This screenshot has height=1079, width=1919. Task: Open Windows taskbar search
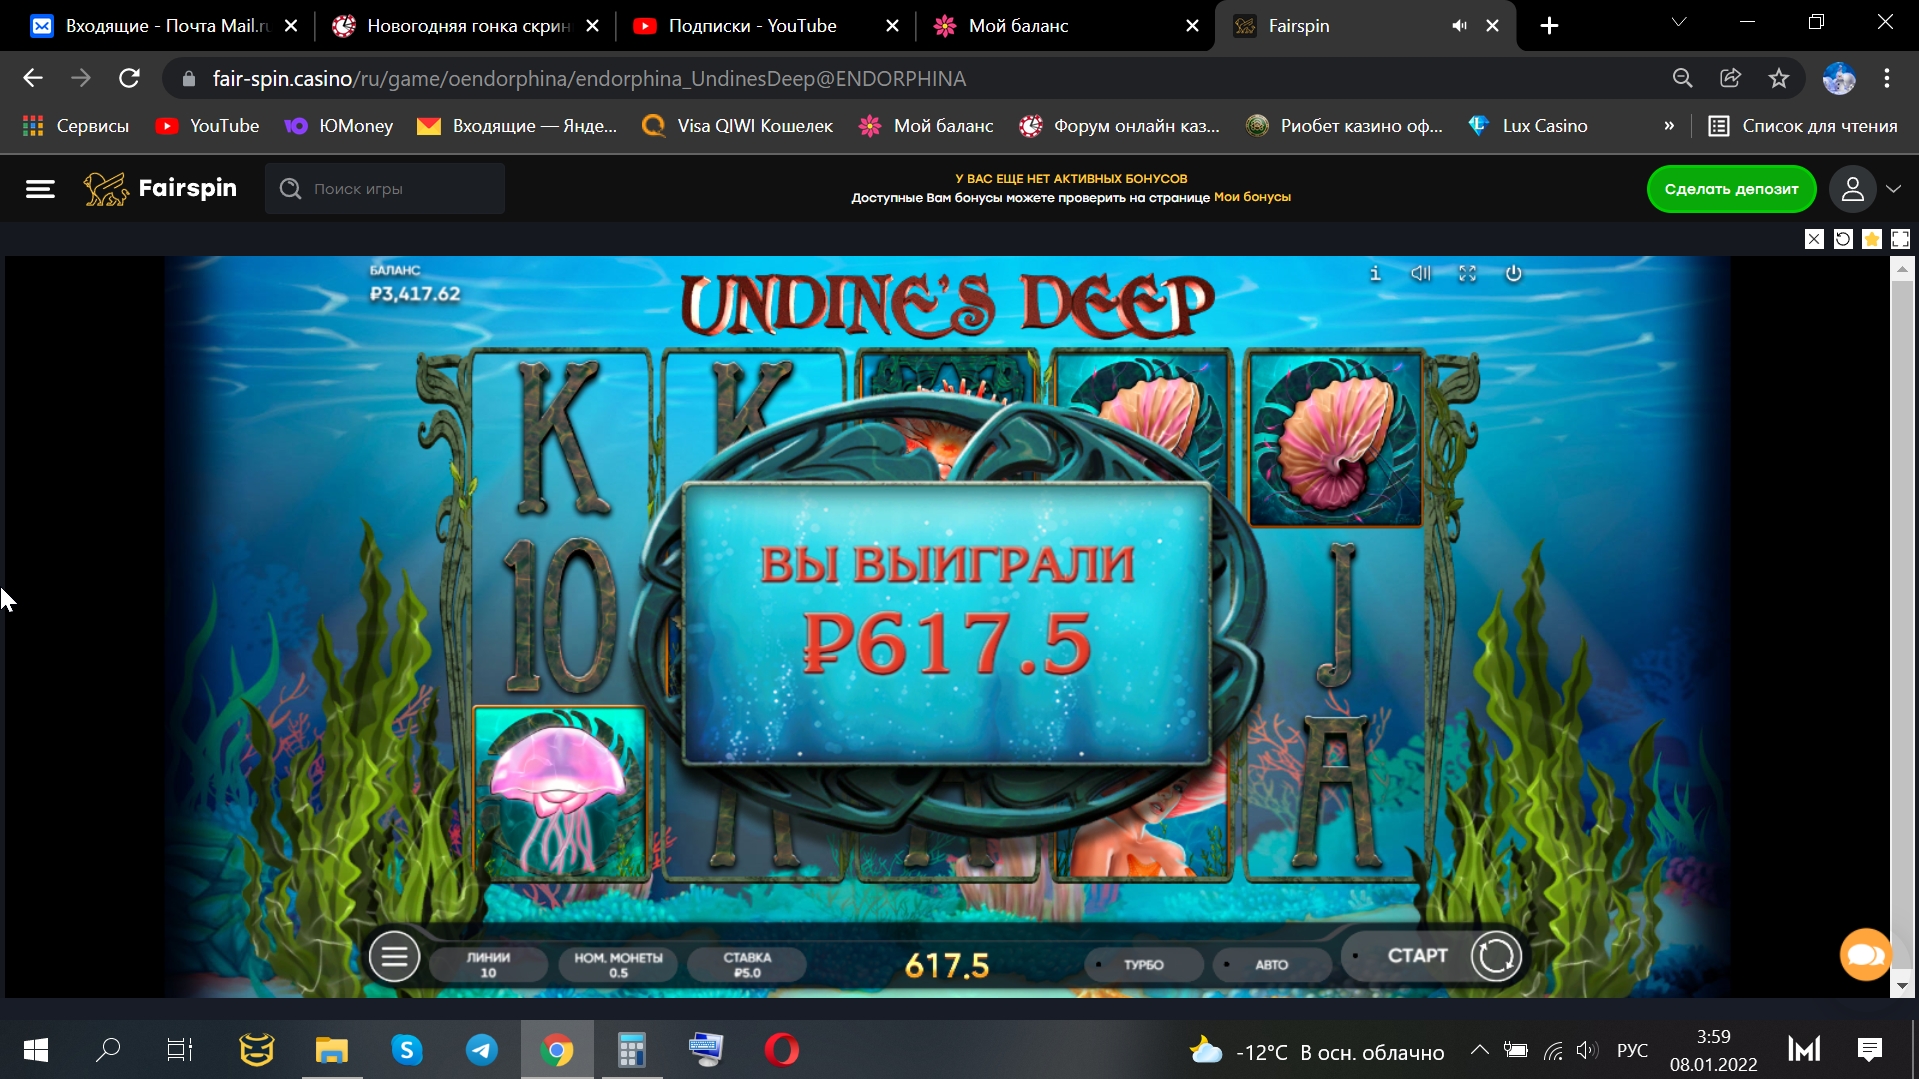pyautogui.click(x=108, y=1050)
